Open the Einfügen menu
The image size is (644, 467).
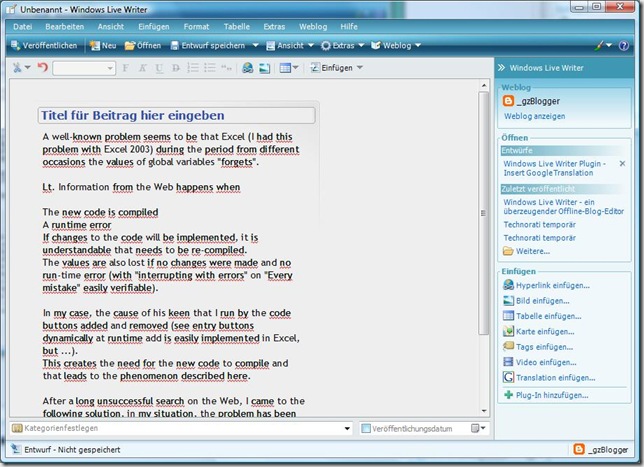154,27
